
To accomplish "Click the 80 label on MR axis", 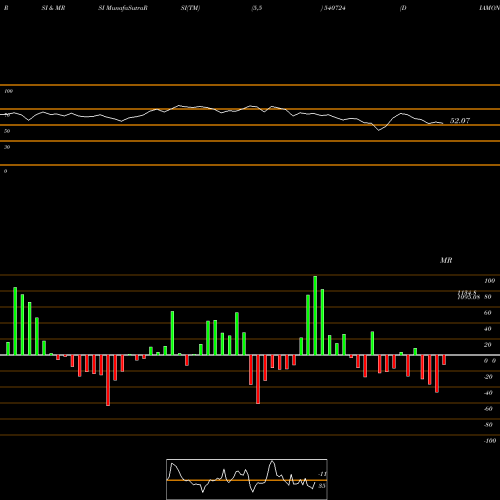I will [x=488, y=297].
